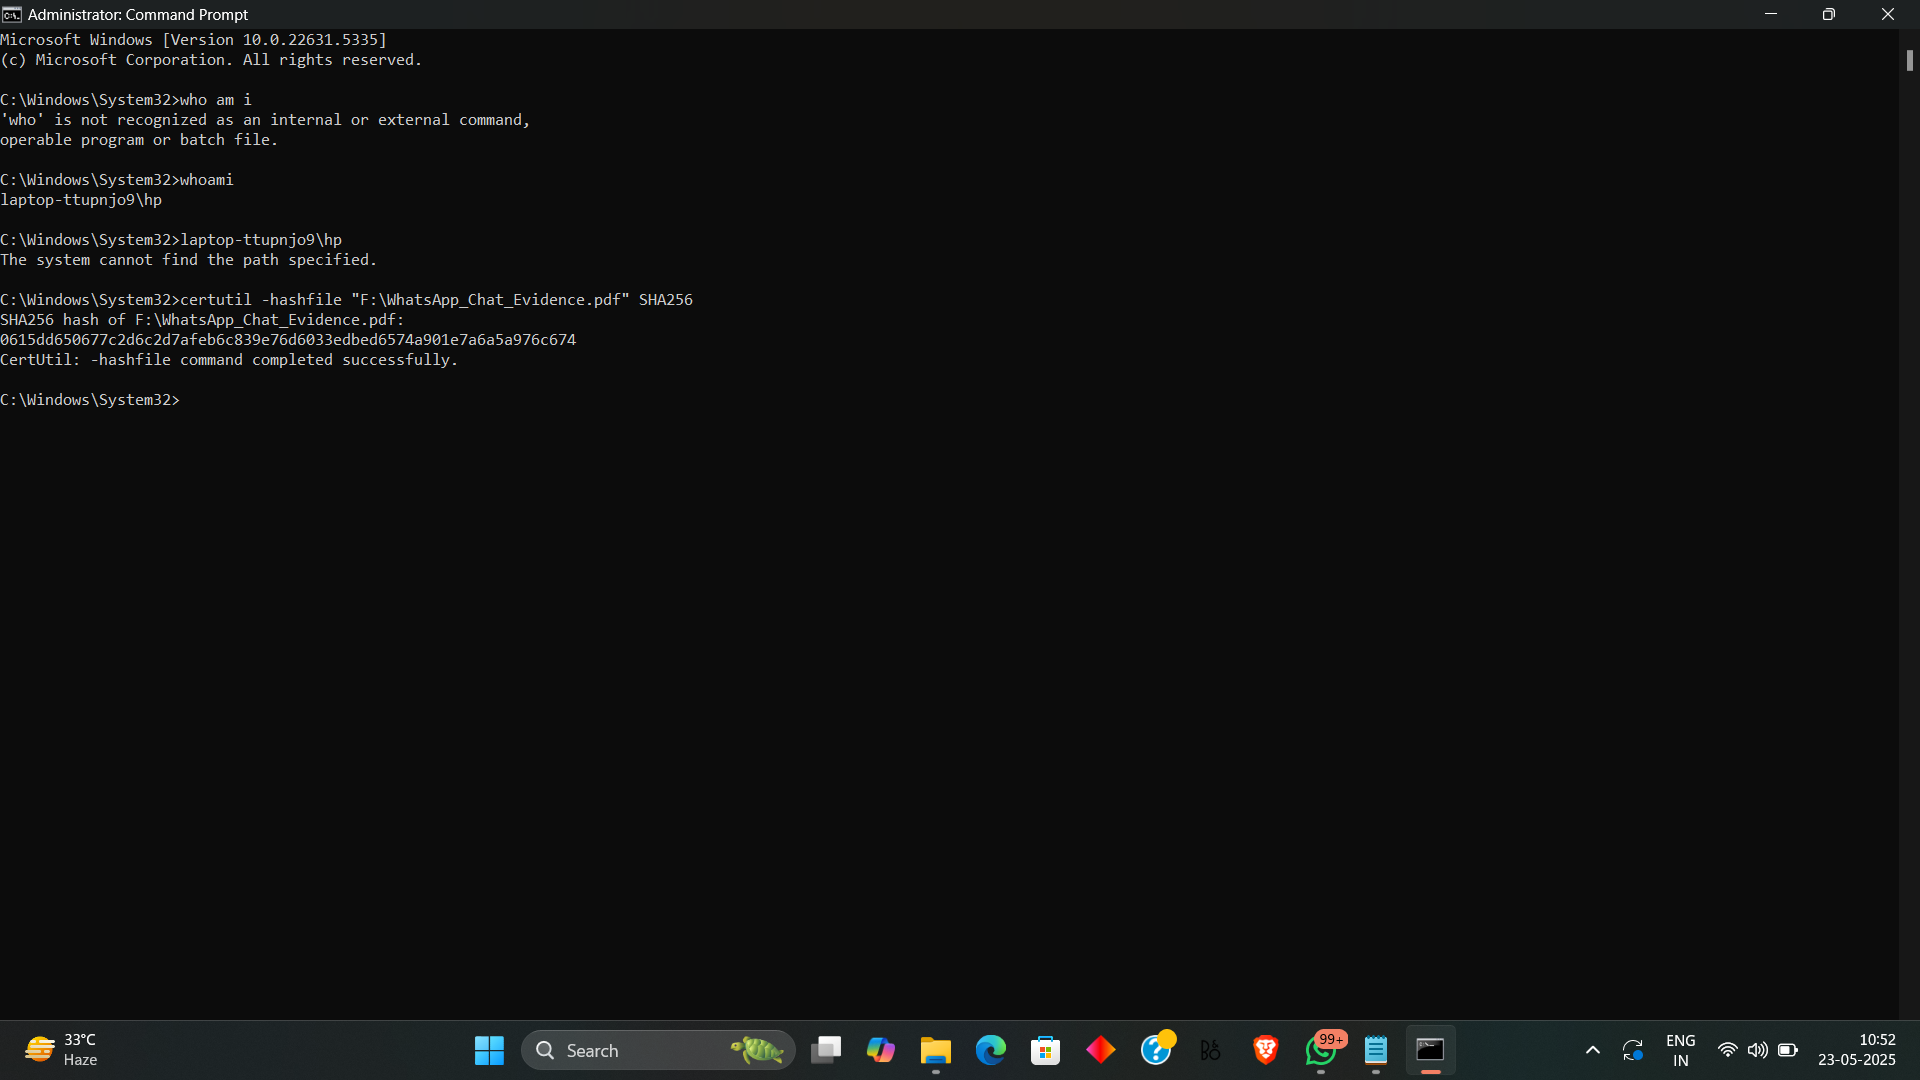Open the Windows Start menu
This screenshot has height=1080, width=1920.
pos(489,1050)
